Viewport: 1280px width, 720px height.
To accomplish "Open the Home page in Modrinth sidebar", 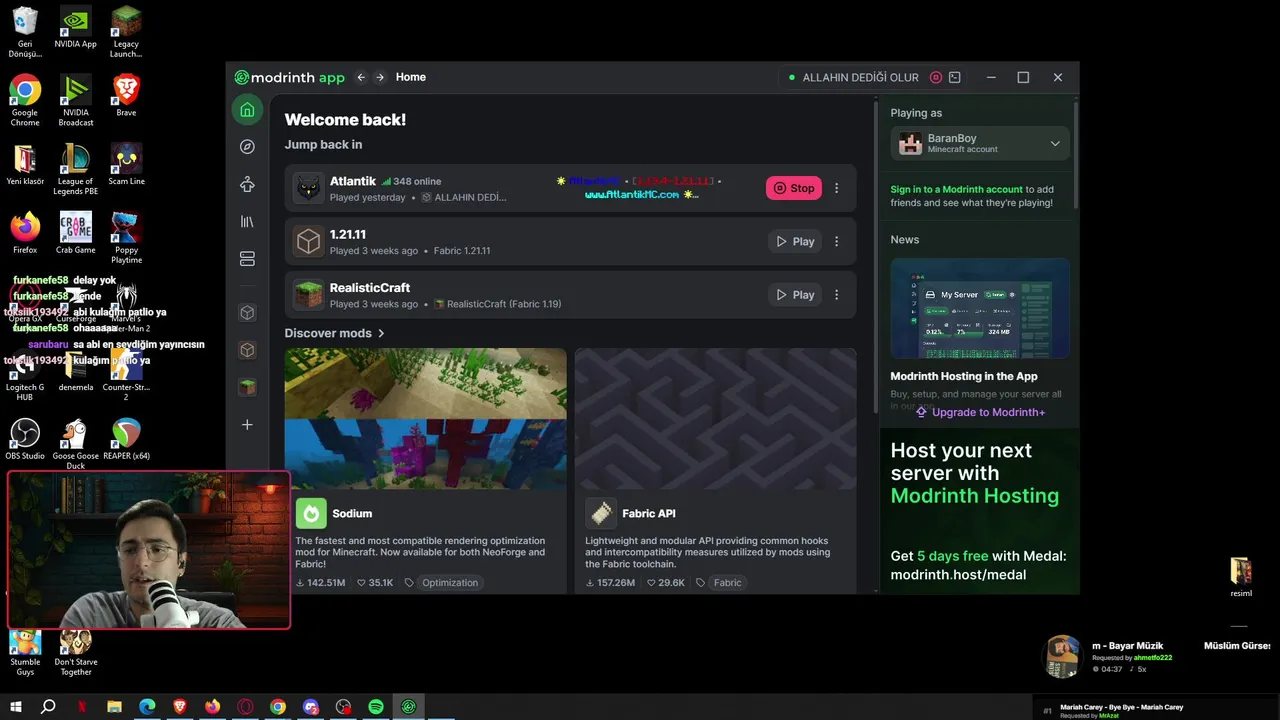I will [x=247, y=110].
